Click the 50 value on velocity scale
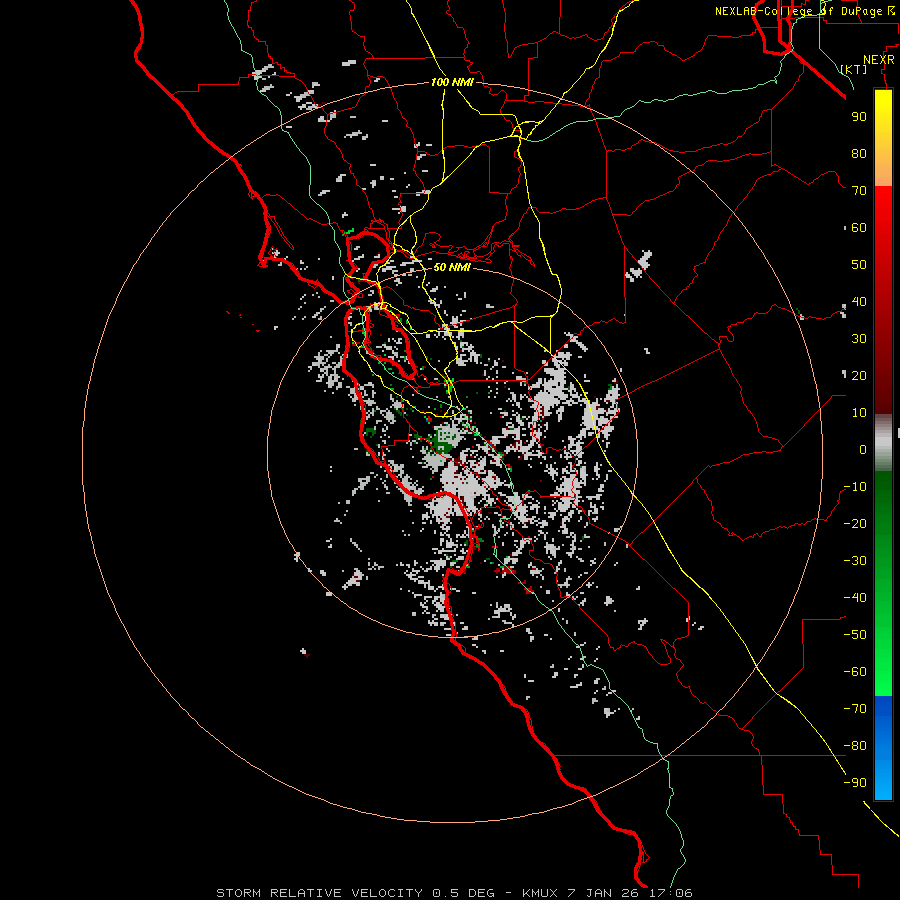Viewport: 900px width, 900px height. (x=859, y=265)
